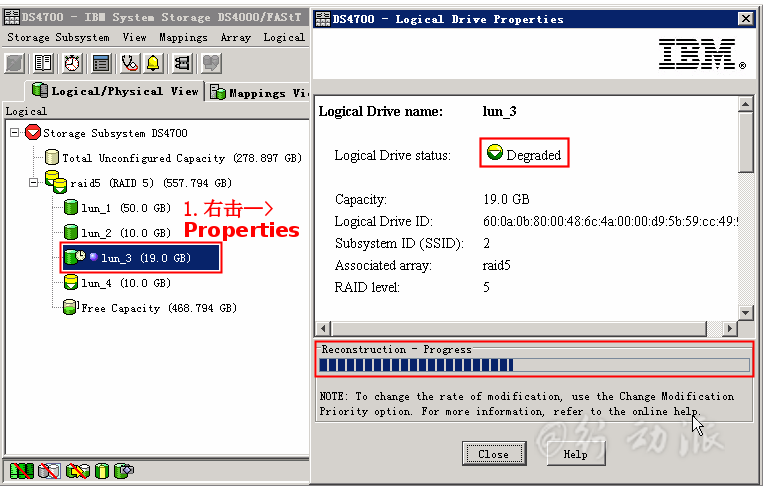Click the horizontal scroll right arrow
This screenshot has height=486, width=763.
click(729, 328)
